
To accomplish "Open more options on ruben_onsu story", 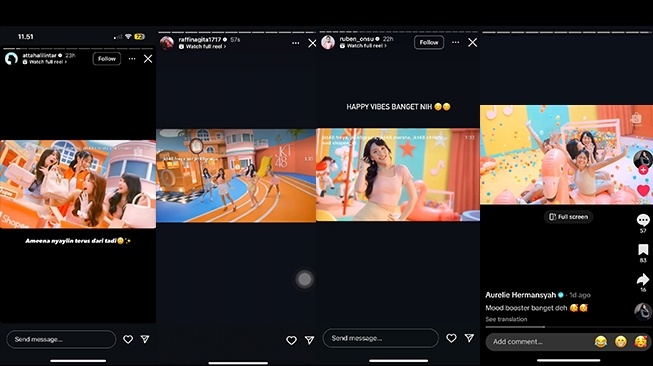I will pos(456,42).
